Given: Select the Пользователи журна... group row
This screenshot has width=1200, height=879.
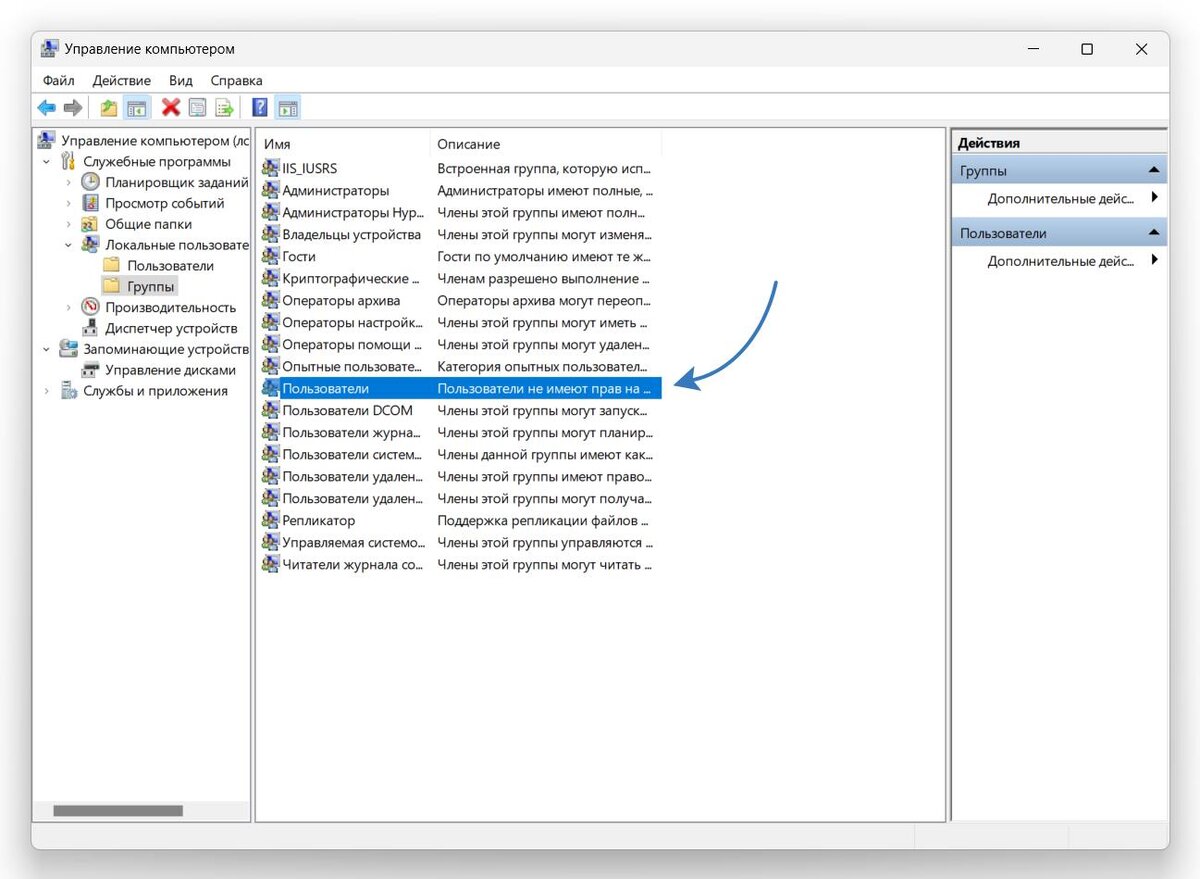Looking at the screenshot, I should pos(459,432).
